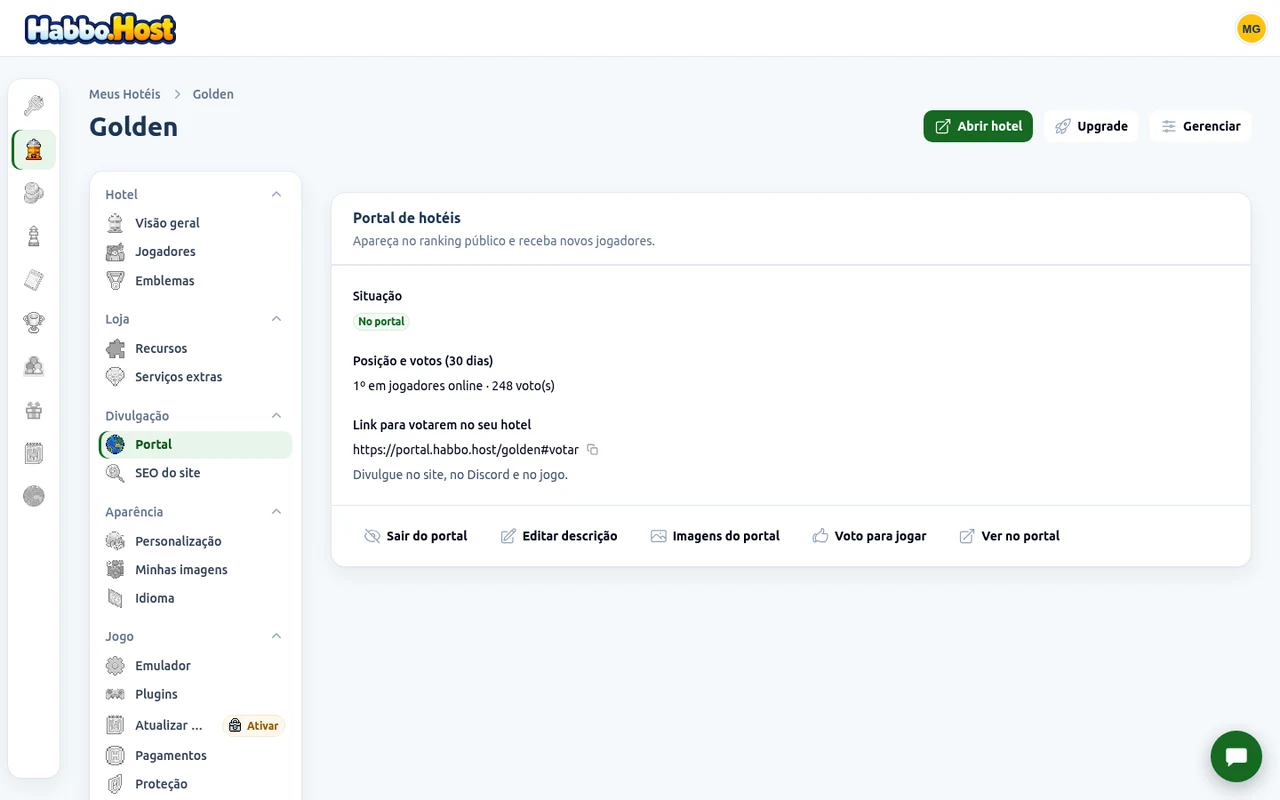The image size is (1280, 800).
Task: Open the calendar icon in the left rail
Action: coord(34,453)
